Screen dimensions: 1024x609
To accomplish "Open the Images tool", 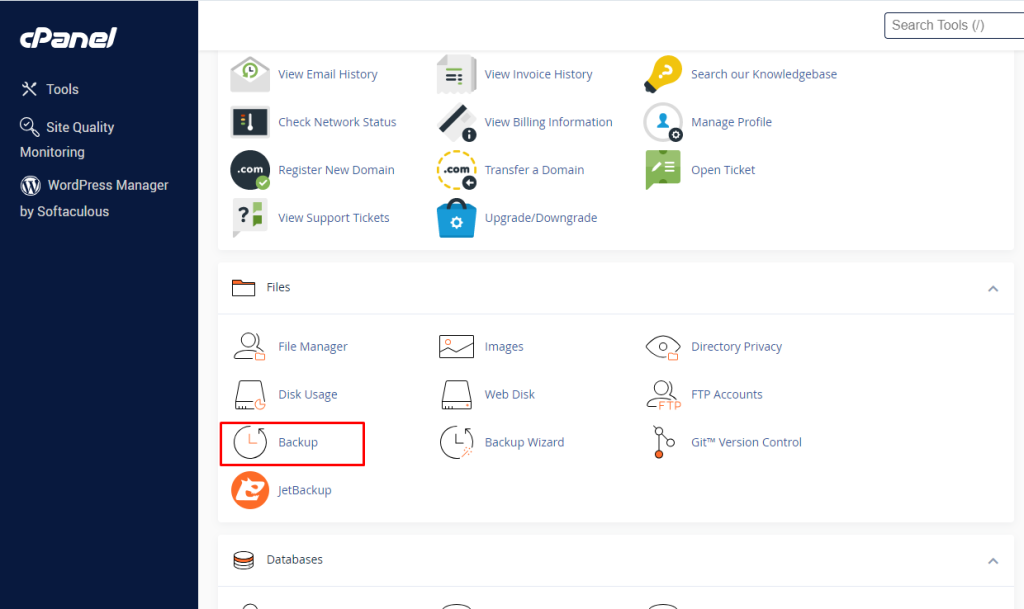I will point(457,346).
